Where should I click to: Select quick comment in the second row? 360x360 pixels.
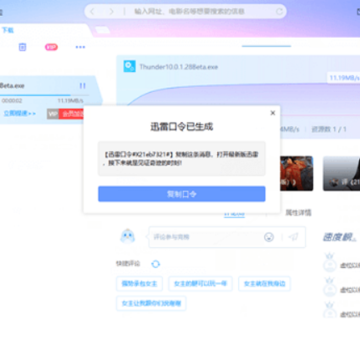pos(151,303)
